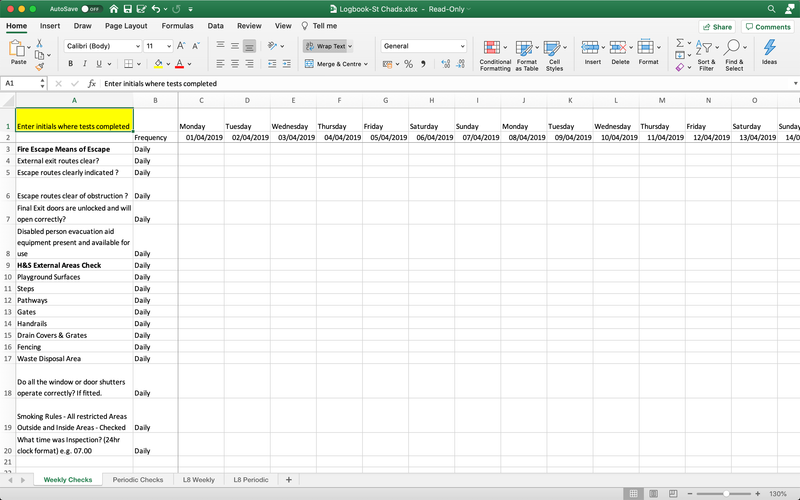Screen dimensions: 800x500
Task: Decrease font size with smaller A icon
Action: [x=196, y=46]
